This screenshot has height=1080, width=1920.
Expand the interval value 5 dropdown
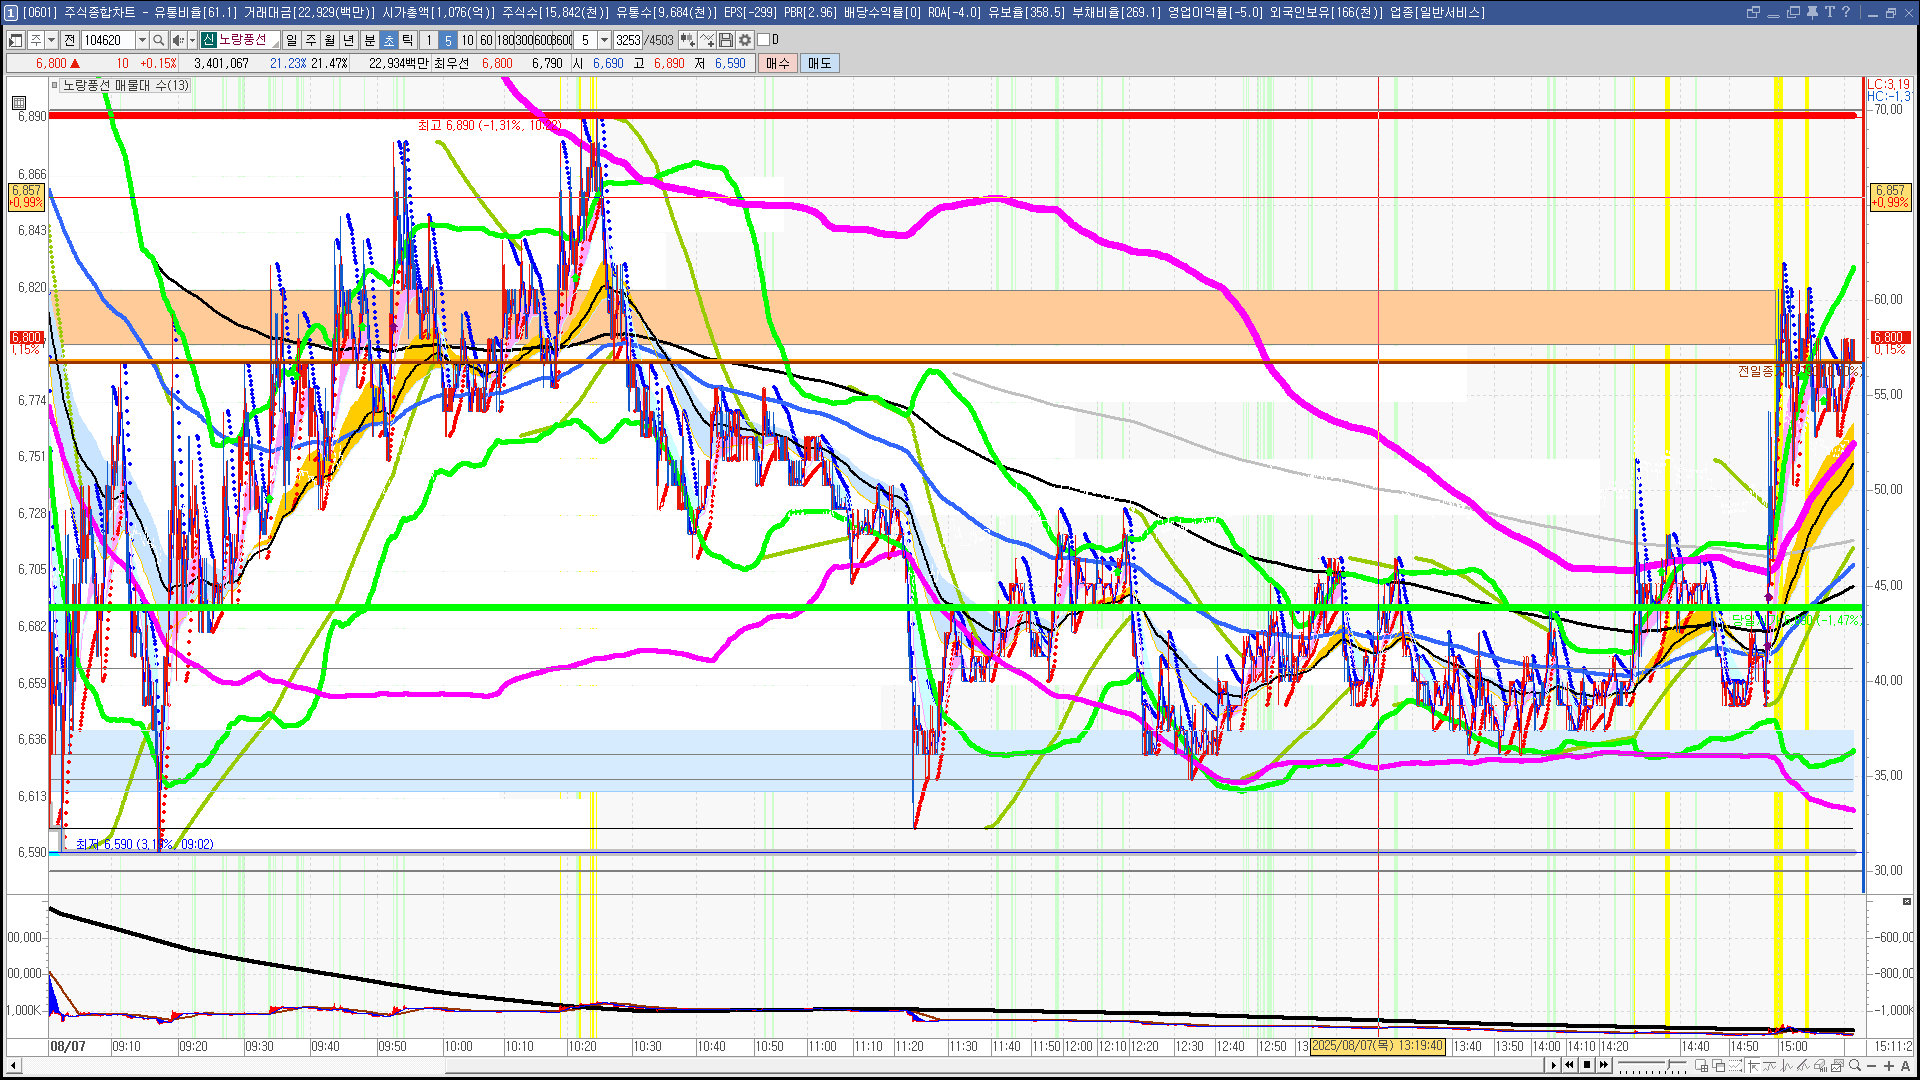pyautogui.click(x=604, y=40)
